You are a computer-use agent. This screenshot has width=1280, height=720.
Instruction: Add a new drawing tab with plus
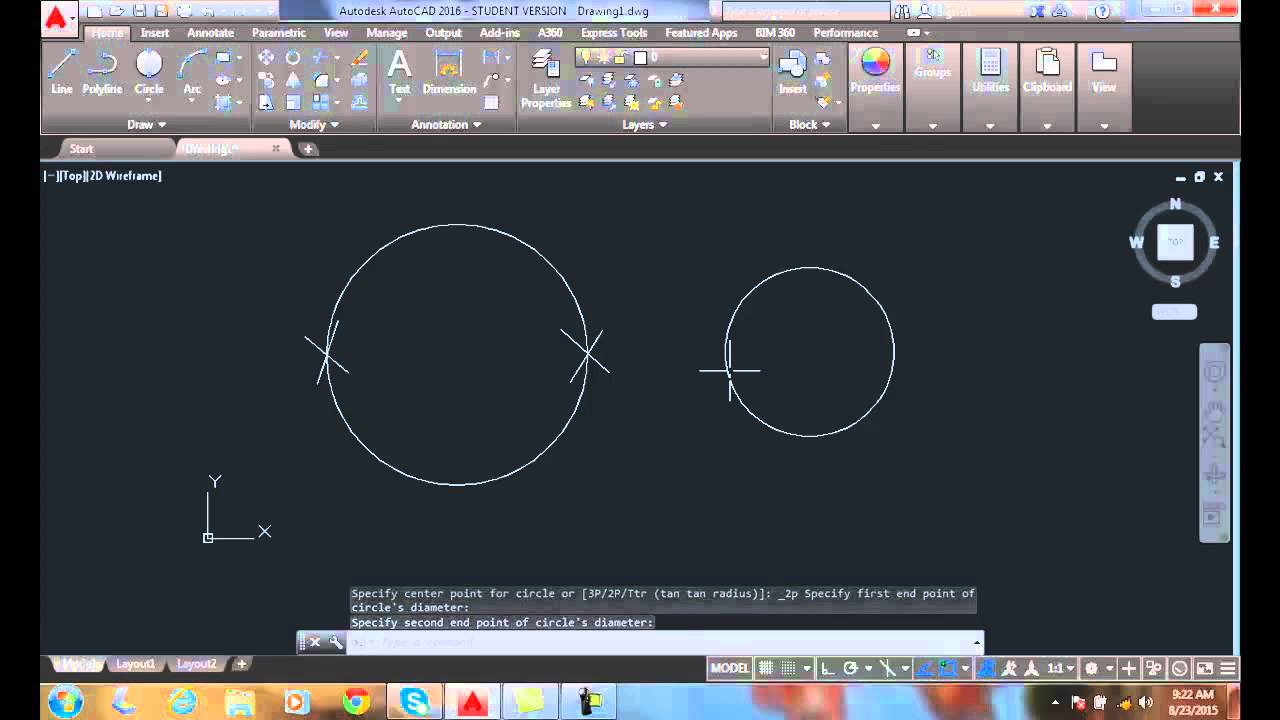(308, 149)
